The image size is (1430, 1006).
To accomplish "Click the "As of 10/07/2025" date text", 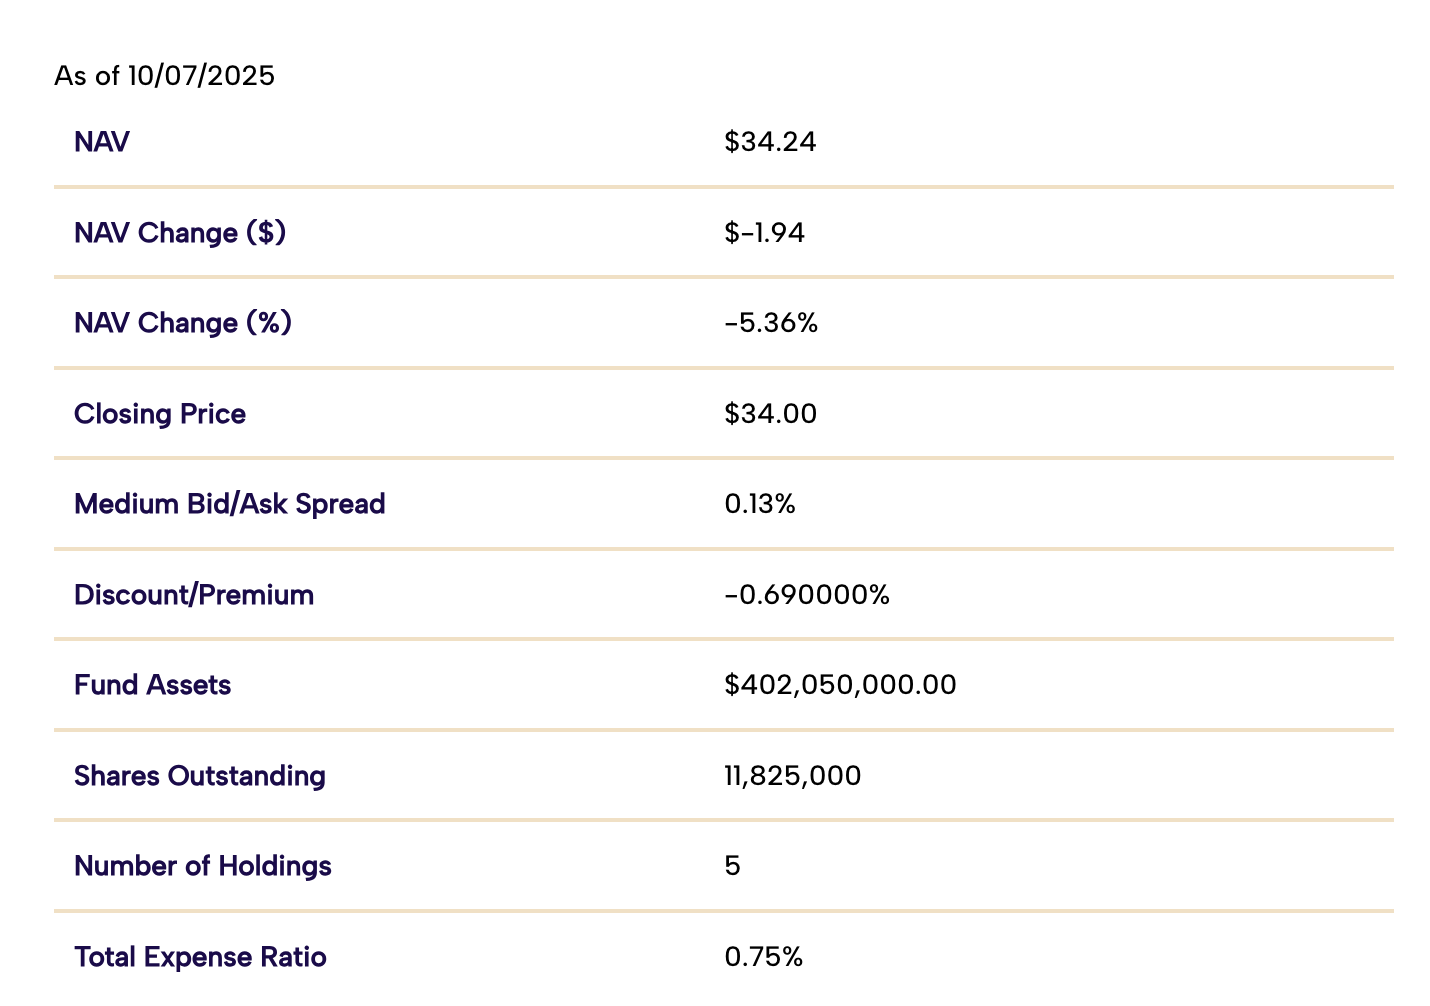I will pos(164,76).
